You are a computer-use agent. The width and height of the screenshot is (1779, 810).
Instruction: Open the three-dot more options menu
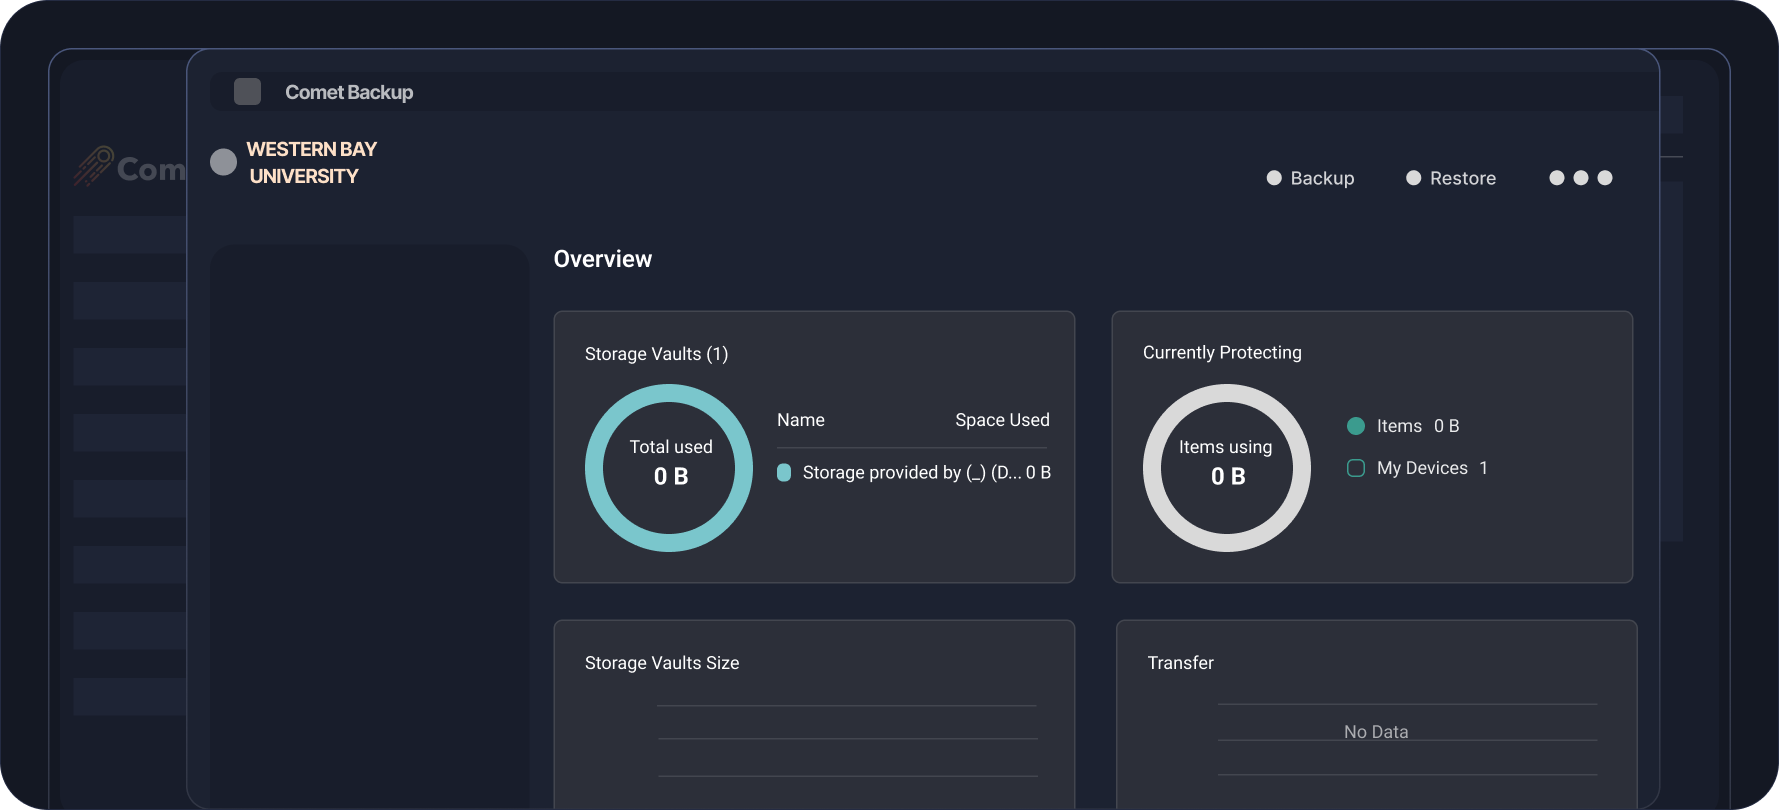[x=1580, y=178]
